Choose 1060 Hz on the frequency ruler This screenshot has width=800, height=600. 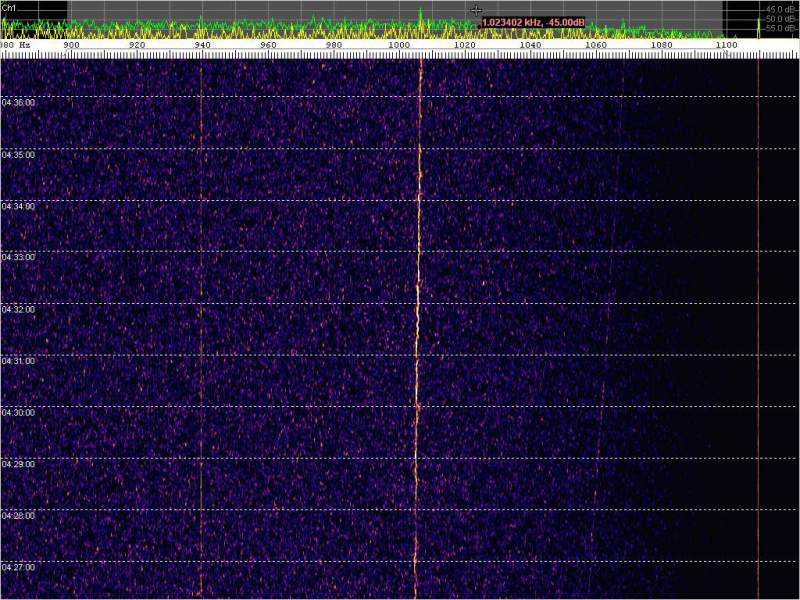tap(595, 45)
